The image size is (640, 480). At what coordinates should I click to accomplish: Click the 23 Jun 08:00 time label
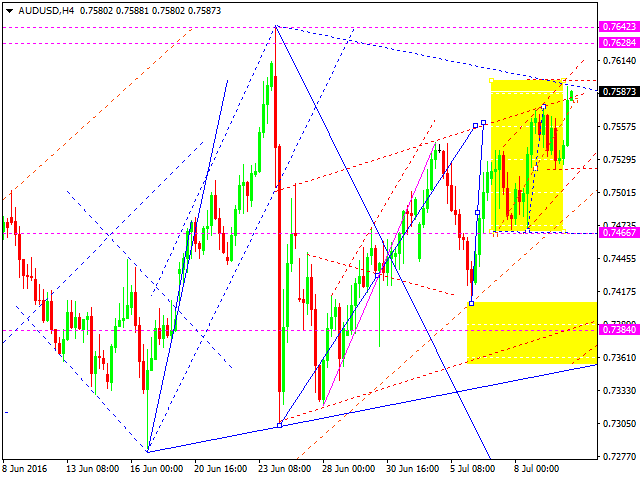pyautogui.click(x=284, y=469)
